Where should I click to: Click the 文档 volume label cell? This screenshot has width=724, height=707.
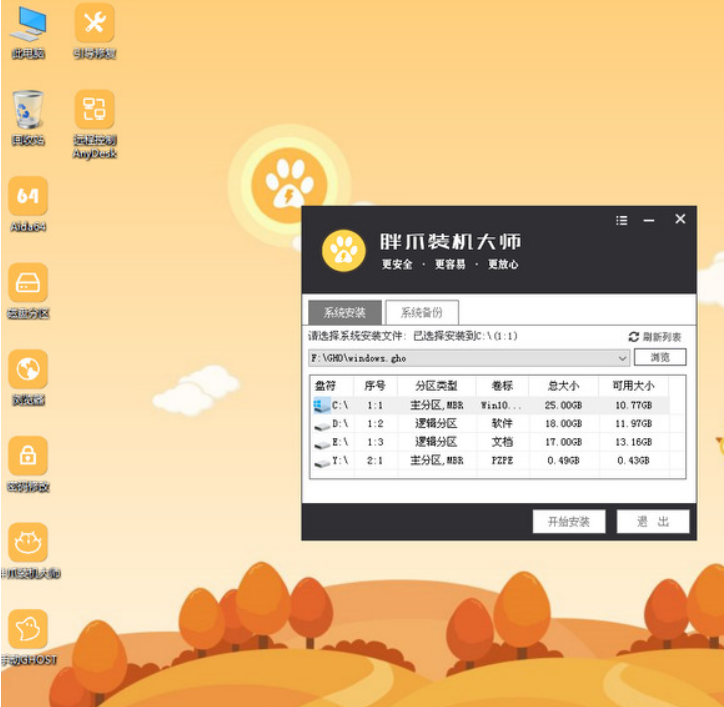(502, 442)
